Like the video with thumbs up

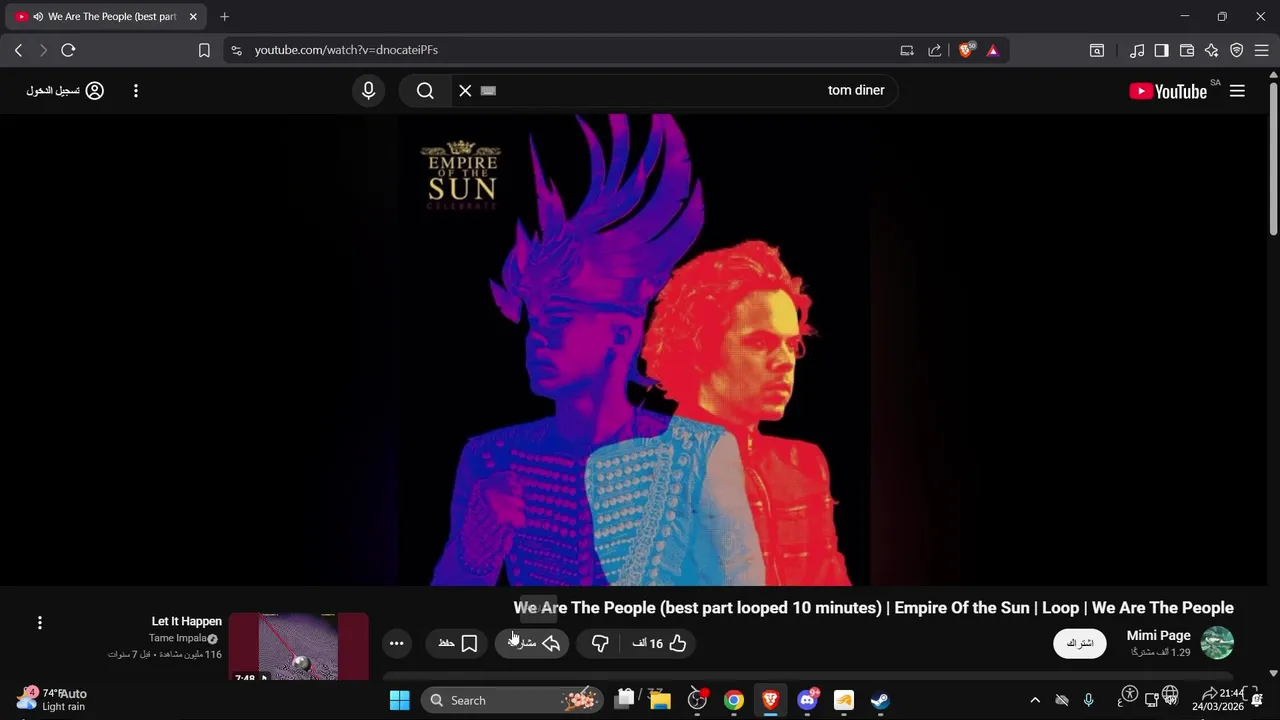click(x=659, y=643)
